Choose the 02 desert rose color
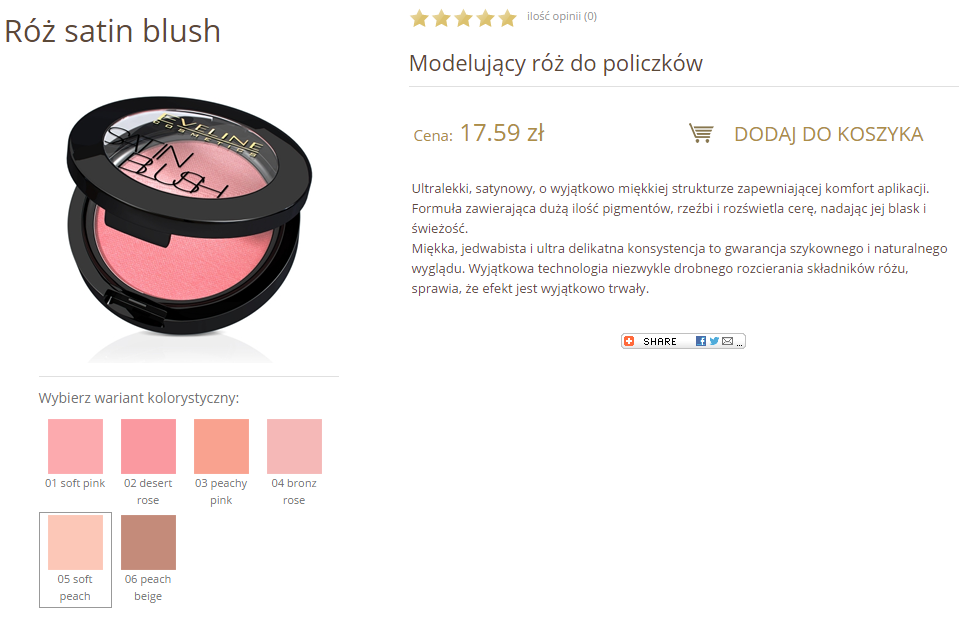 [148, 446]
